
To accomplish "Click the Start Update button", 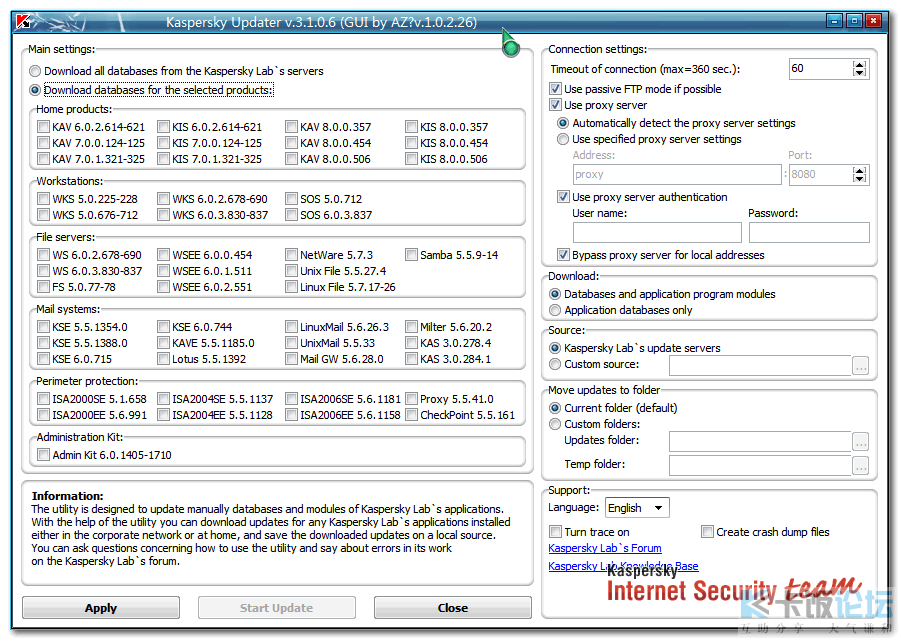I will pyautogui.click(x=276, y=608).
